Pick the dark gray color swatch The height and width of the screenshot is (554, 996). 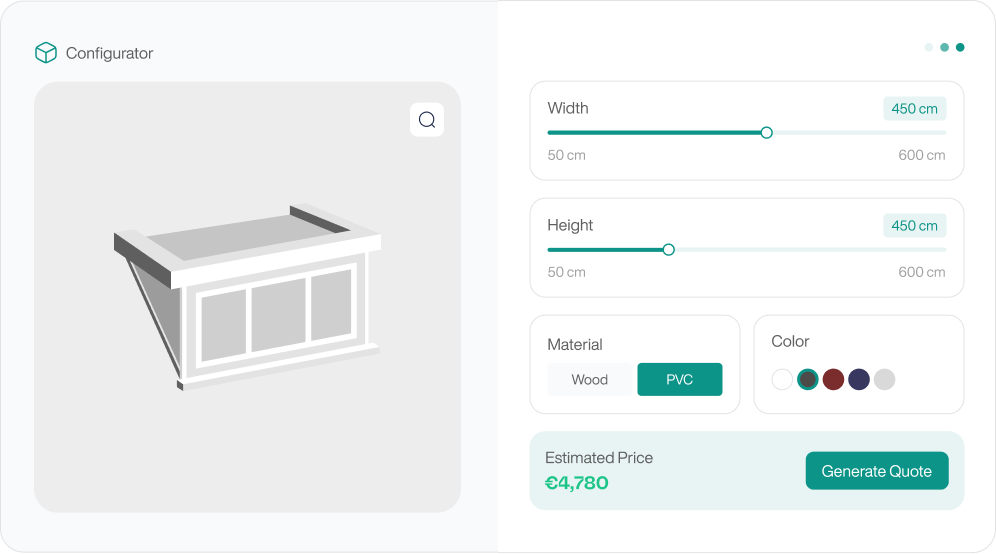[x=808, y=379]
